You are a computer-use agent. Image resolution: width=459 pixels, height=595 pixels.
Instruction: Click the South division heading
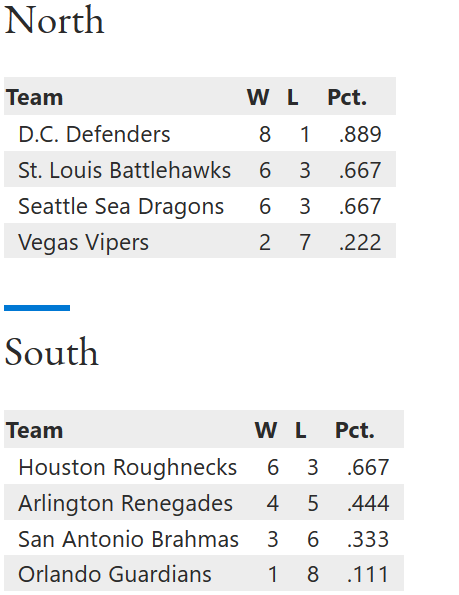pos(52,352)
